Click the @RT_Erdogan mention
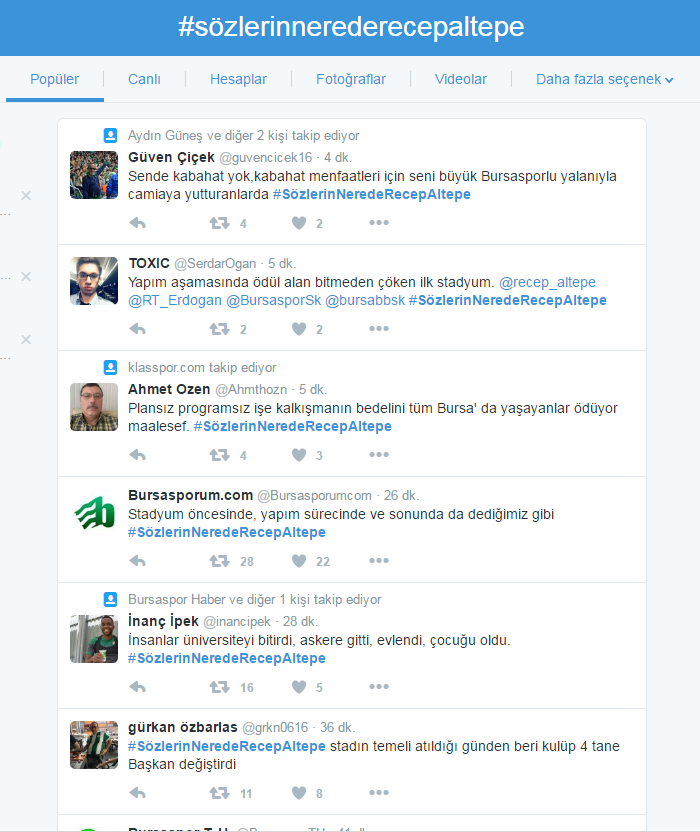Image resolution: width=700 pixels, height=832 pixels. pyautogui.click(x=175, y=300)
